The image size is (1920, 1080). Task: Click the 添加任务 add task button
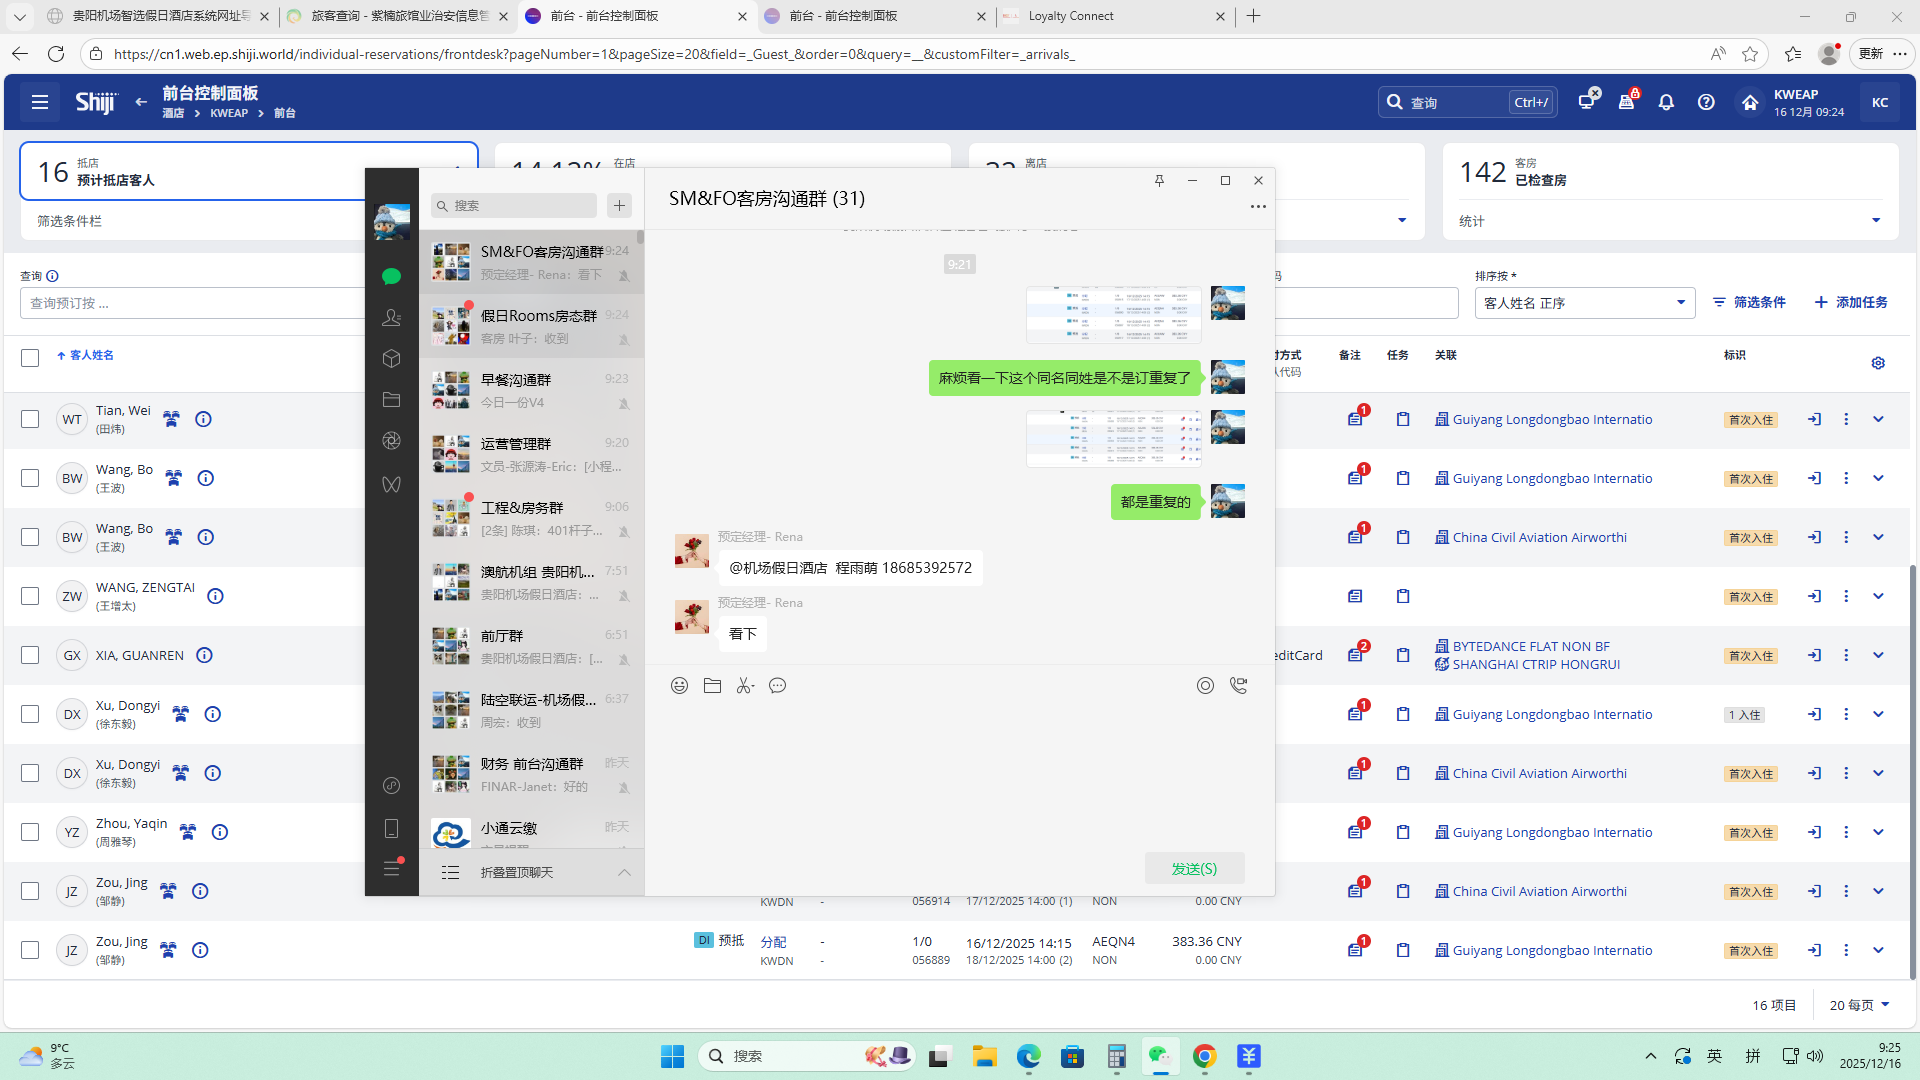click(1851, 303)
